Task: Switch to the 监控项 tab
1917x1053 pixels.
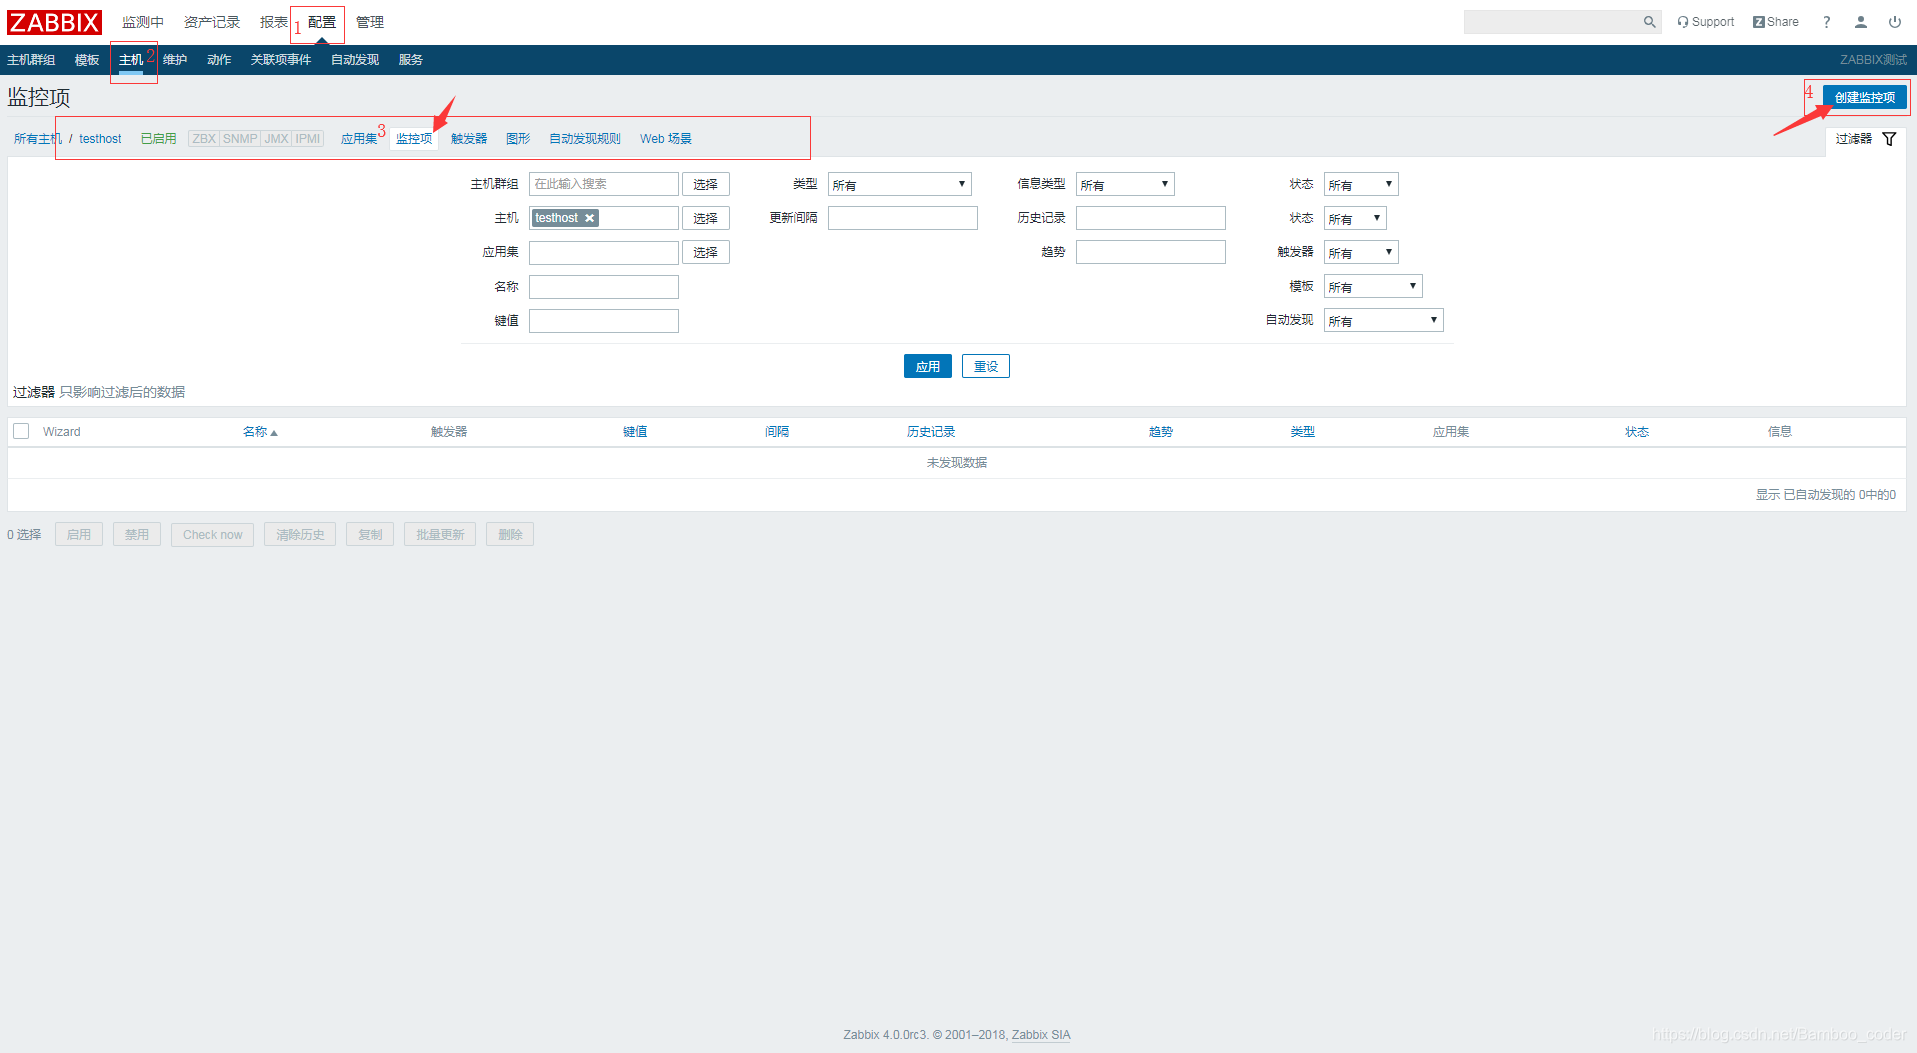Action: click(414, 139)
